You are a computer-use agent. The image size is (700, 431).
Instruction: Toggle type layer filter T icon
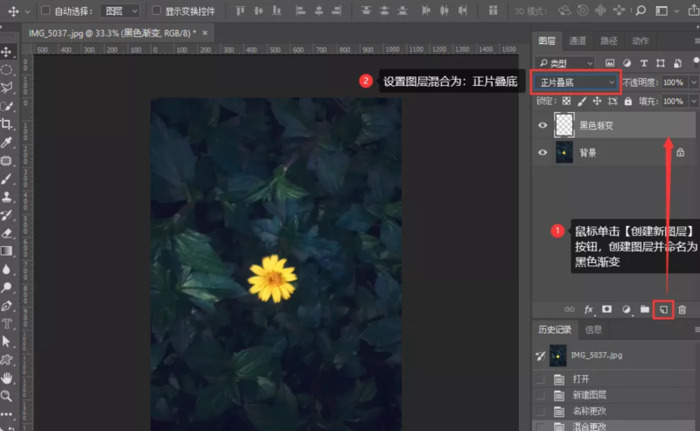(644, 63)
